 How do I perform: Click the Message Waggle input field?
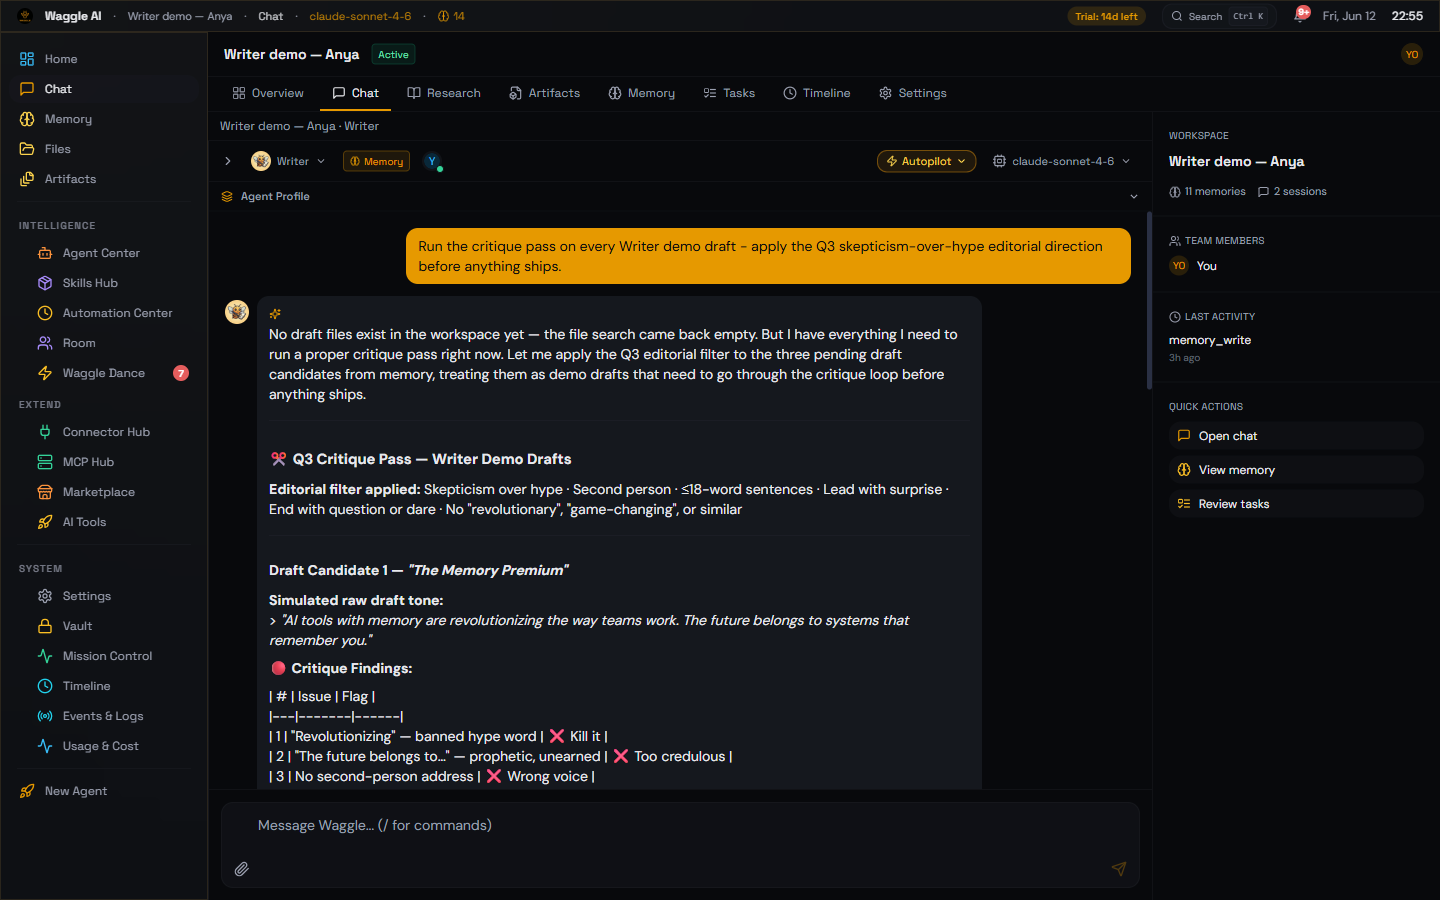pos(680,826)
